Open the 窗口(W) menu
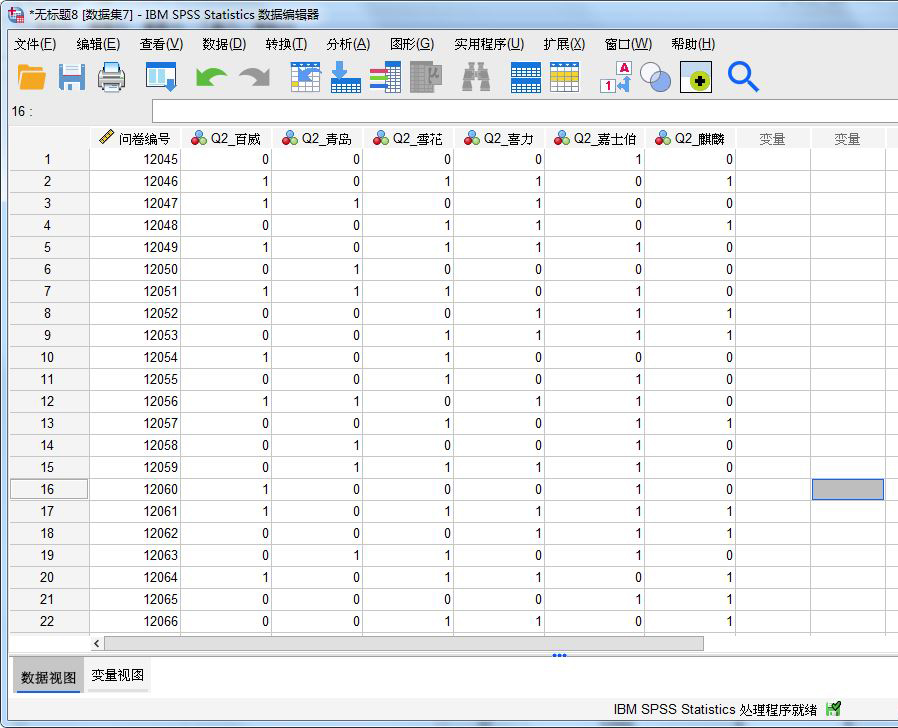 coord(628,44)
